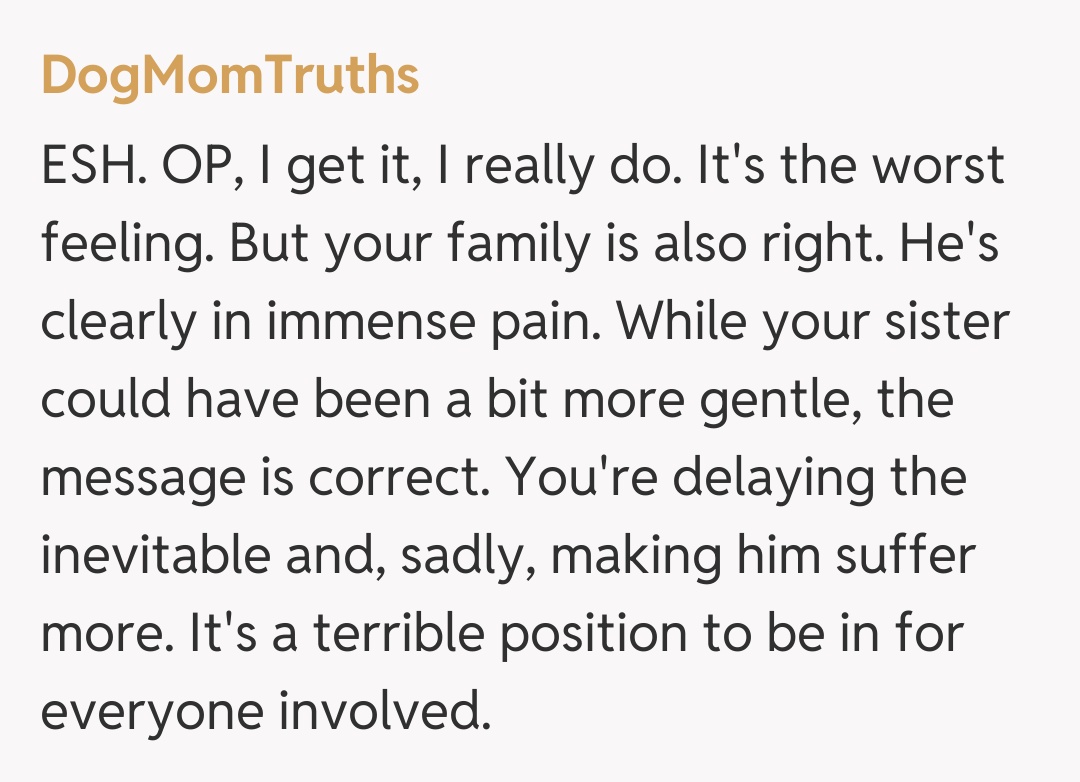Click the word 'right' in second line
The width and height of the screenshot is (1080, 782).
pos(810,245)
